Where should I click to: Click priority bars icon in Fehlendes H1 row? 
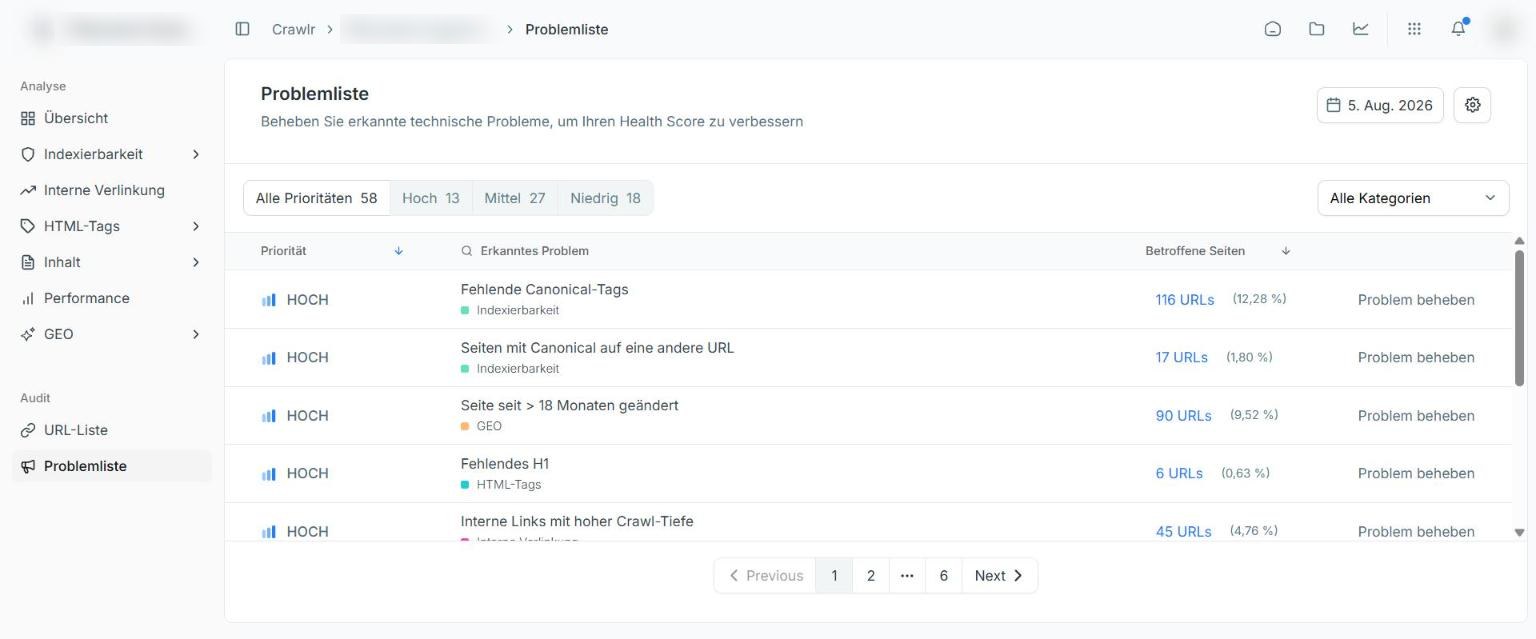268,474
